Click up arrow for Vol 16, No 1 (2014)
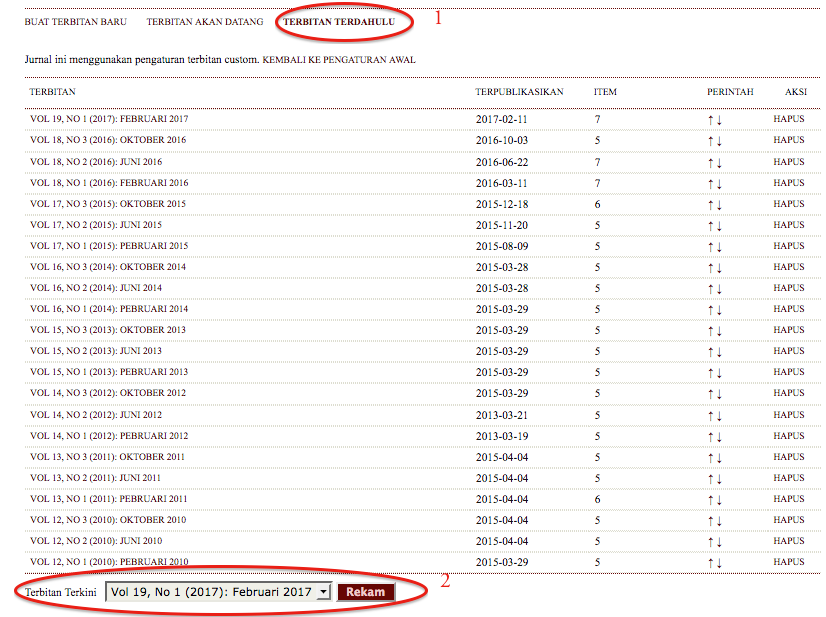This screenshot has width=826, height=617. 710,310
